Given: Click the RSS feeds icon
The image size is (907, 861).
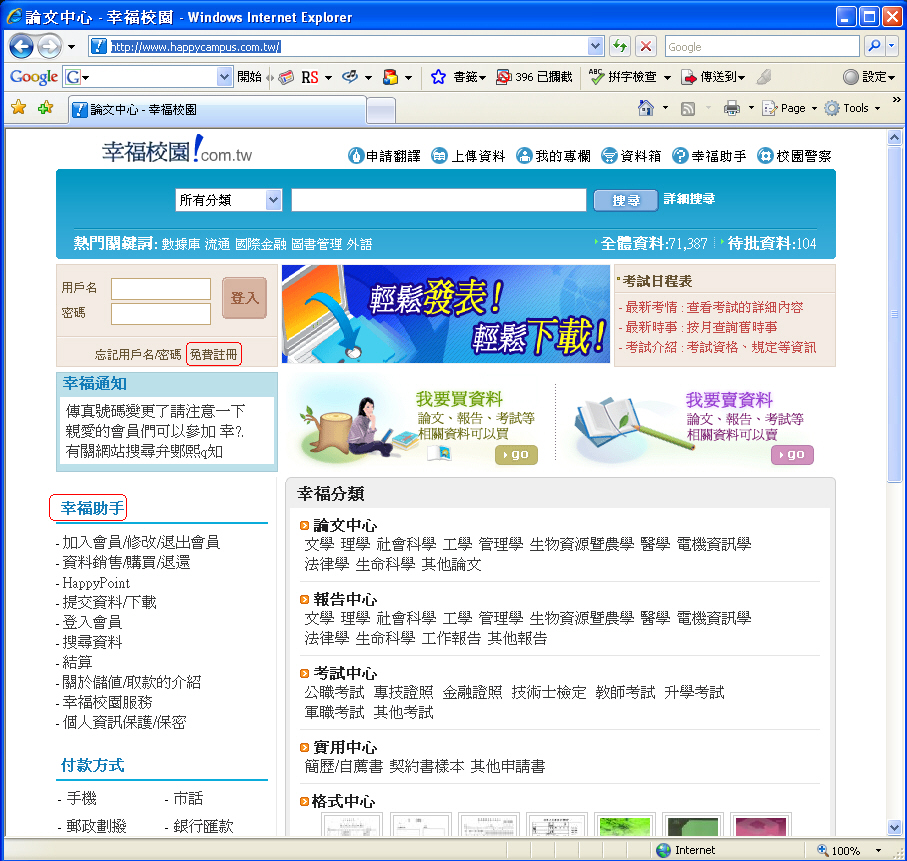Looking at the screenshot, I should [688, 108].
